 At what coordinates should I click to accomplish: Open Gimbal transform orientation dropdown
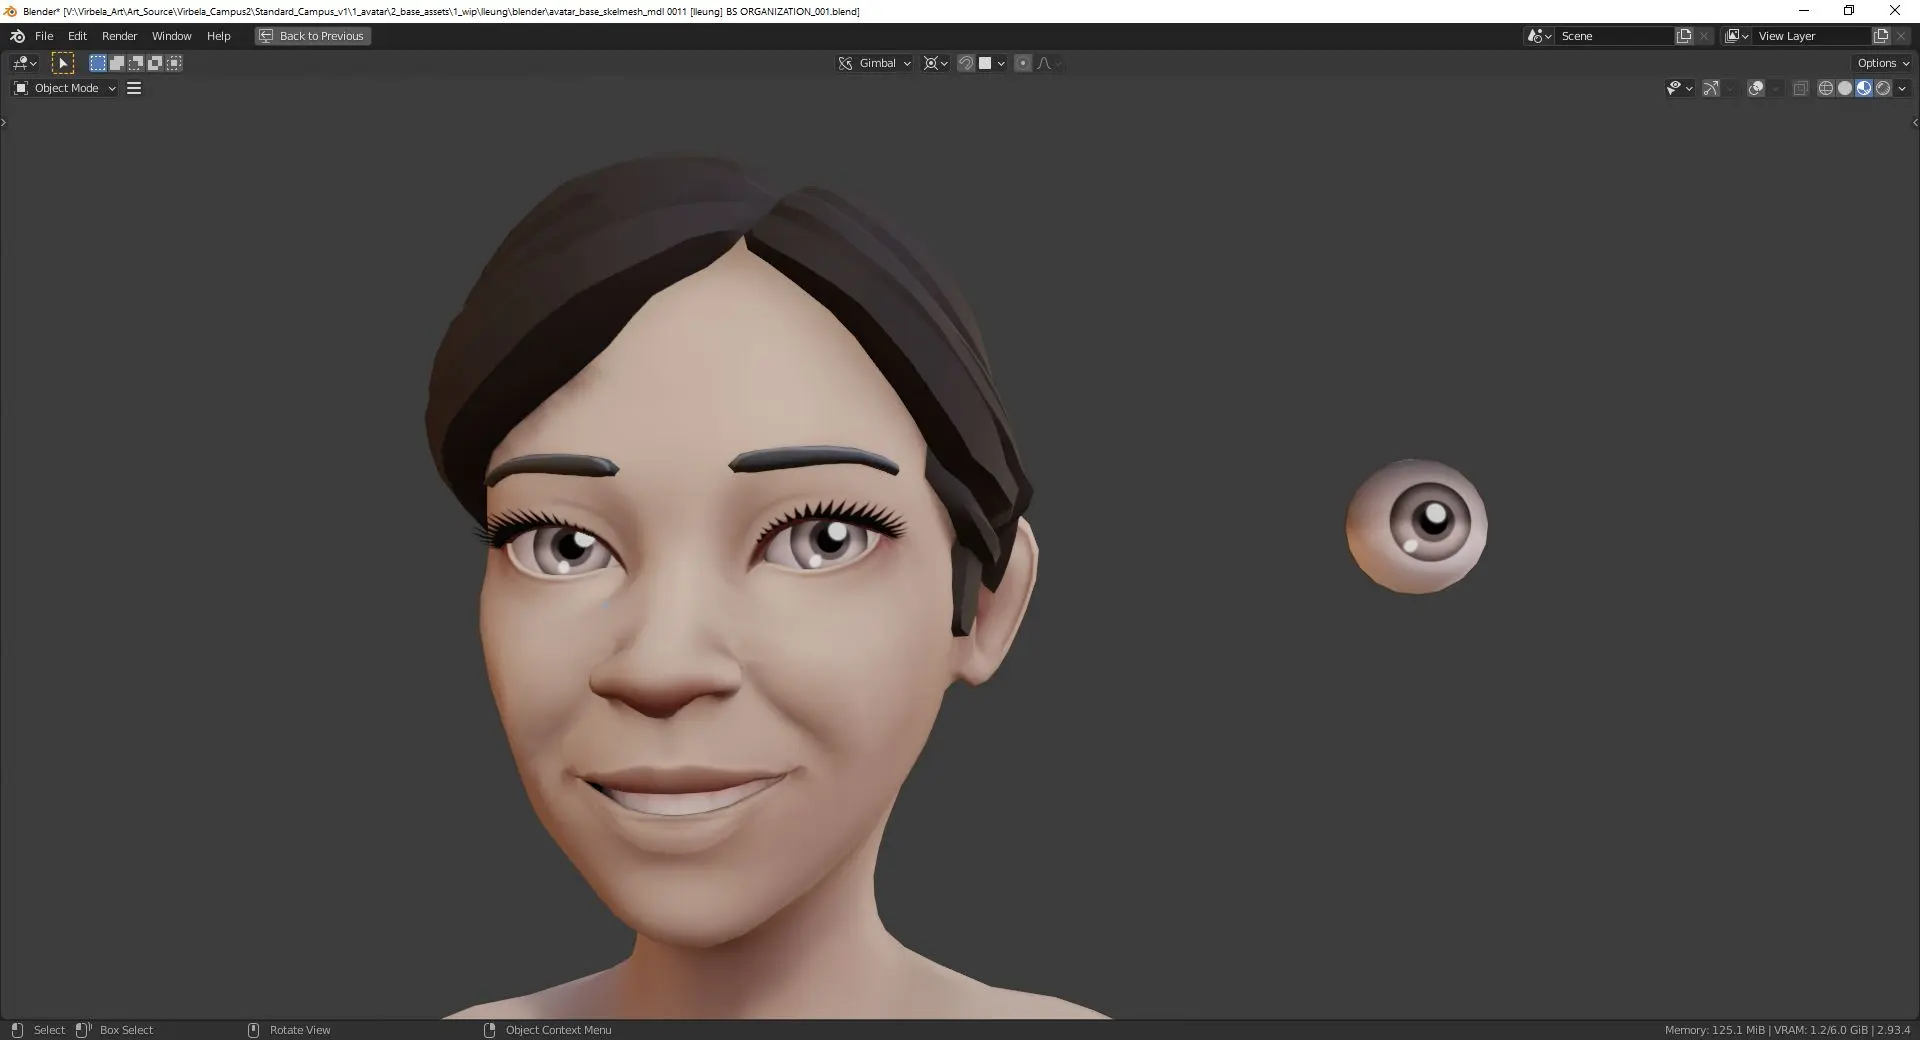point(876,63)
